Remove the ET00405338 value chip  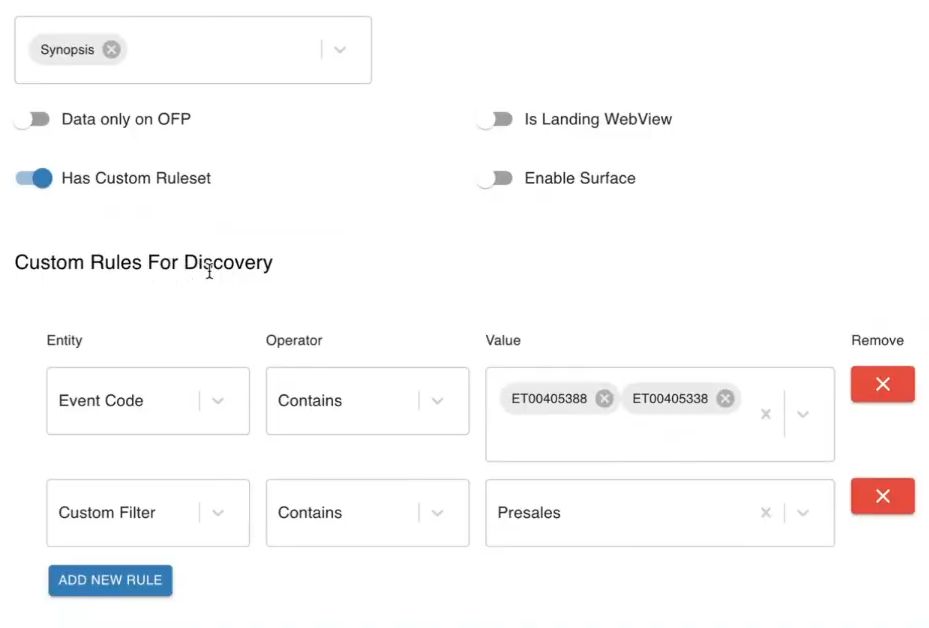[x=725, y=399]
